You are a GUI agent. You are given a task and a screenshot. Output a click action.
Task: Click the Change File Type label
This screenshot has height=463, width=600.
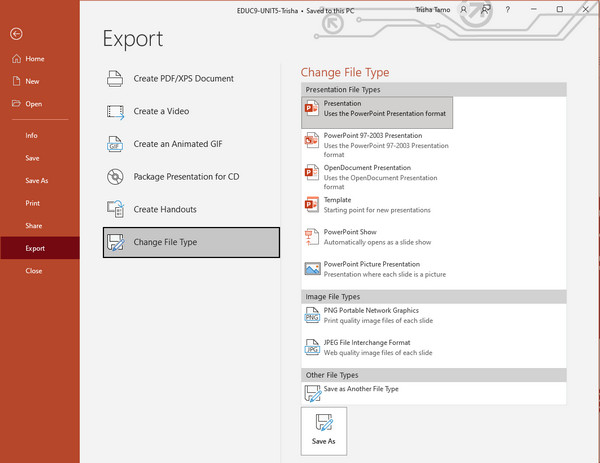tap(165, 242)
